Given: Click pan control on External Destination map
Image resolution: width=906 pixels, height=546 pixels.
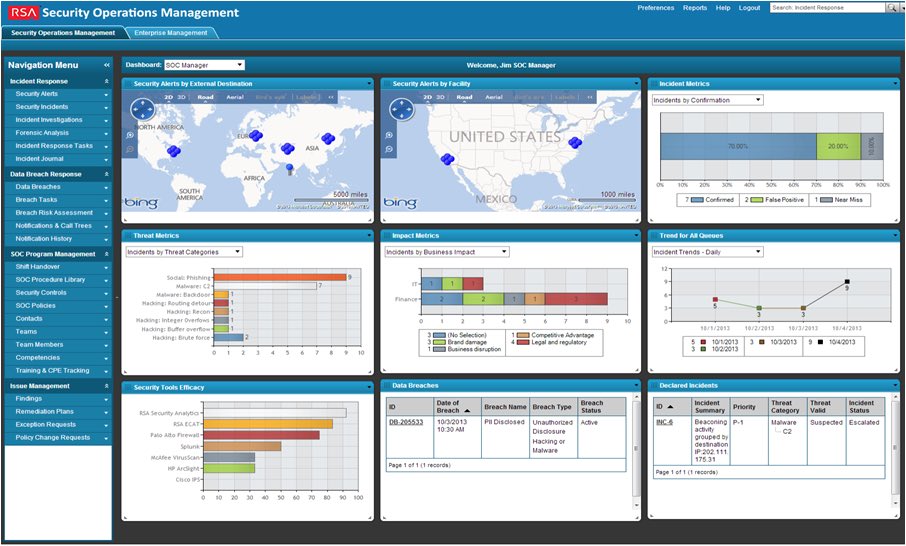Looking at the screenshot, I should coord(143,109).
